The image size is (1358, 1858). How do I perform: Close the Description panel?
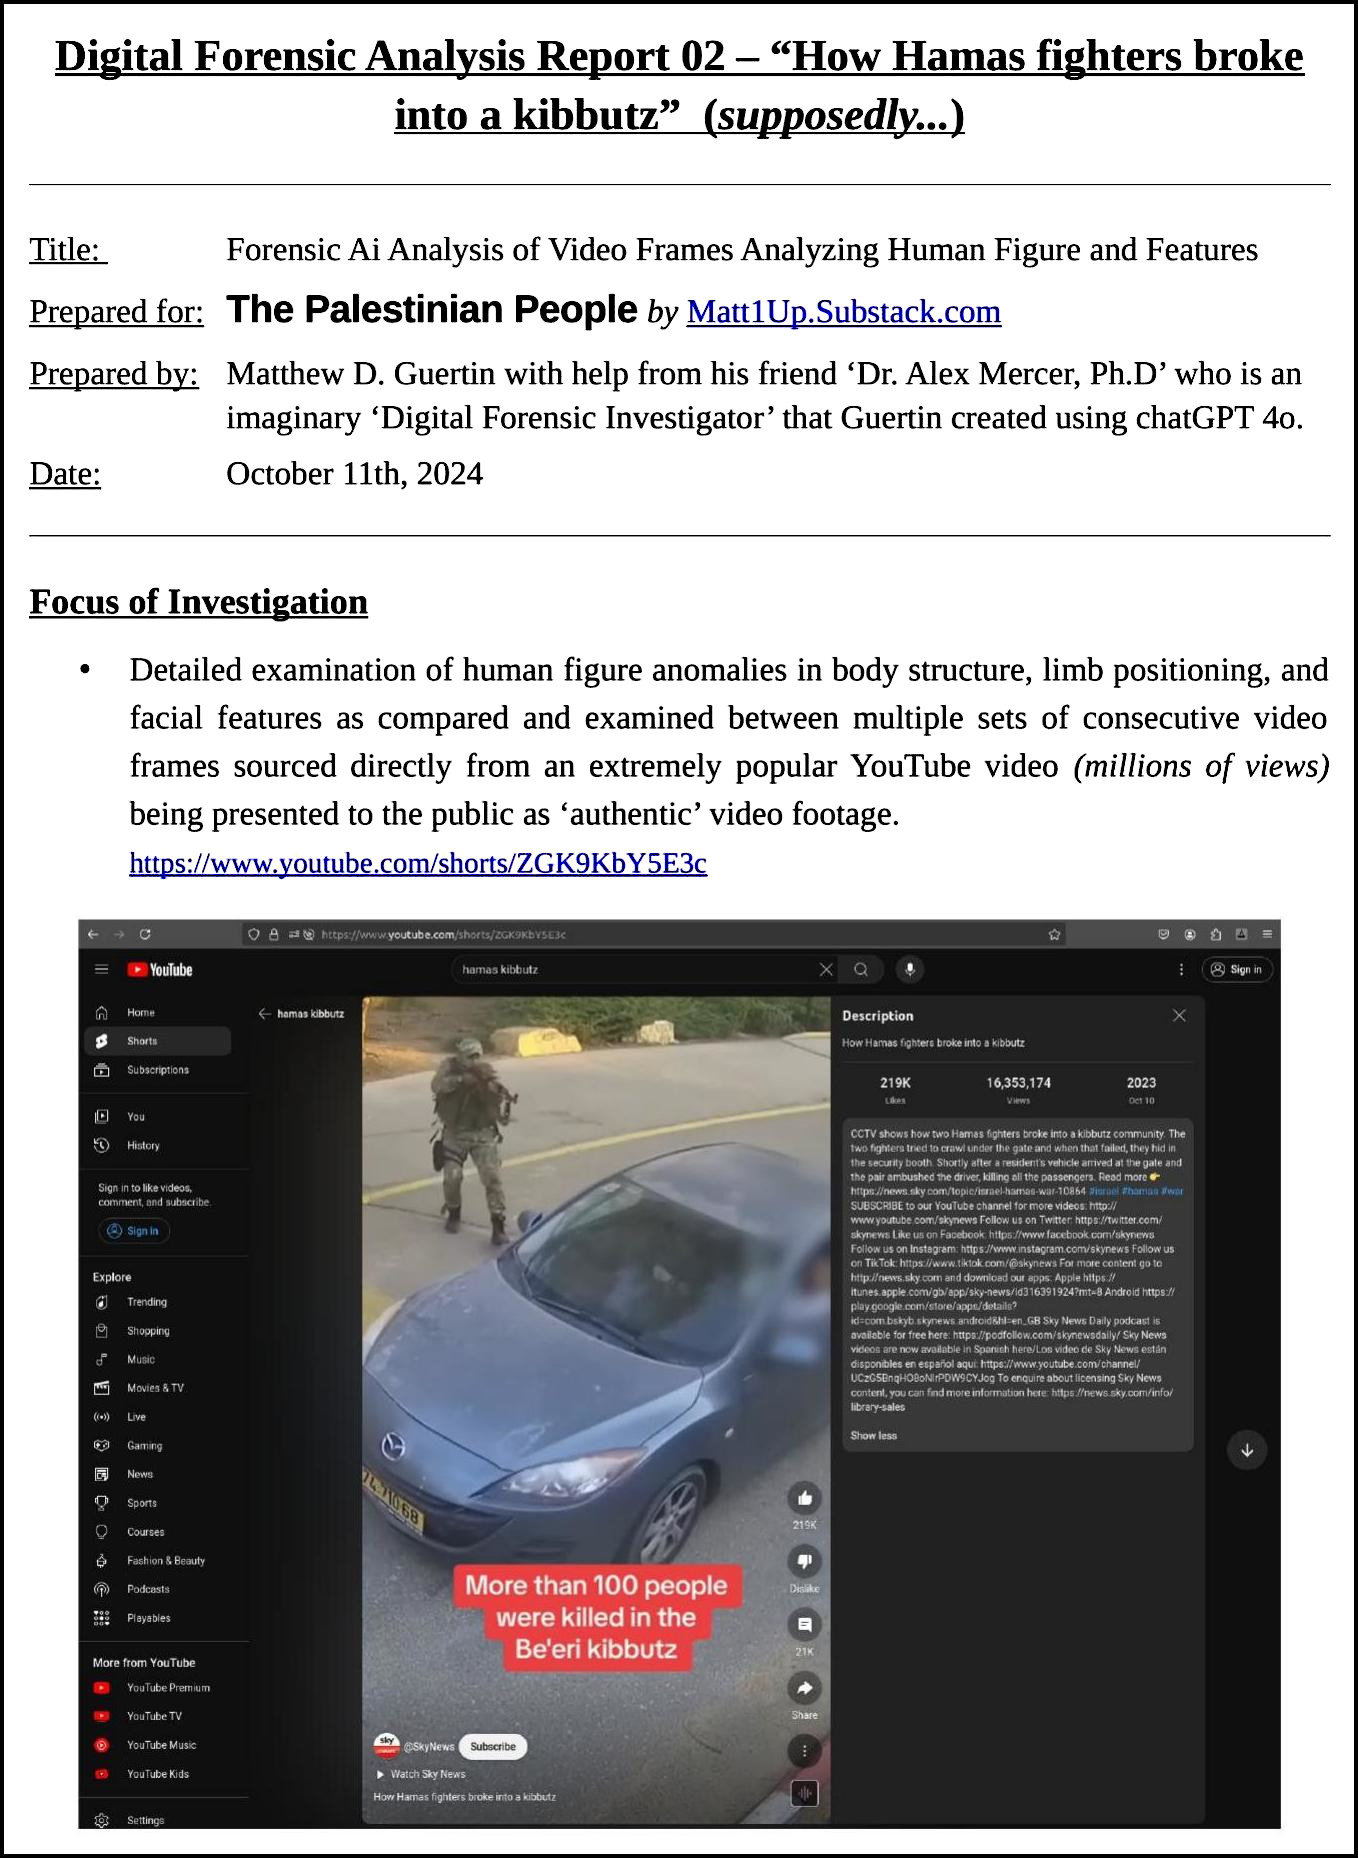[1179, 1015]
